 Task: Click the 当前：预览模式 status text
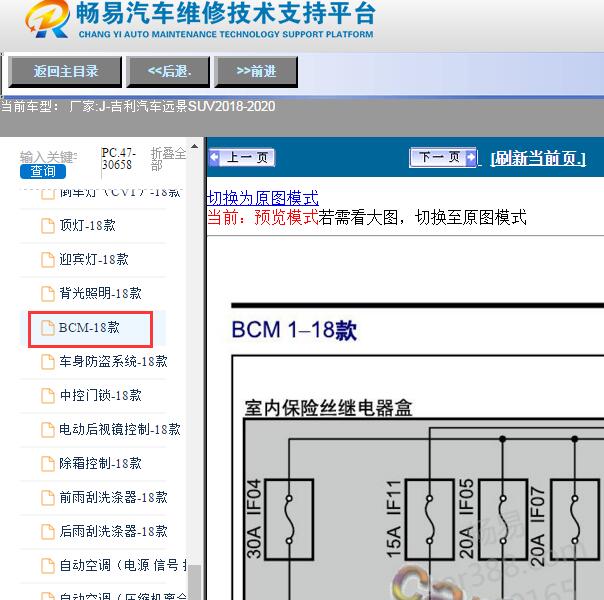(263, 218)
